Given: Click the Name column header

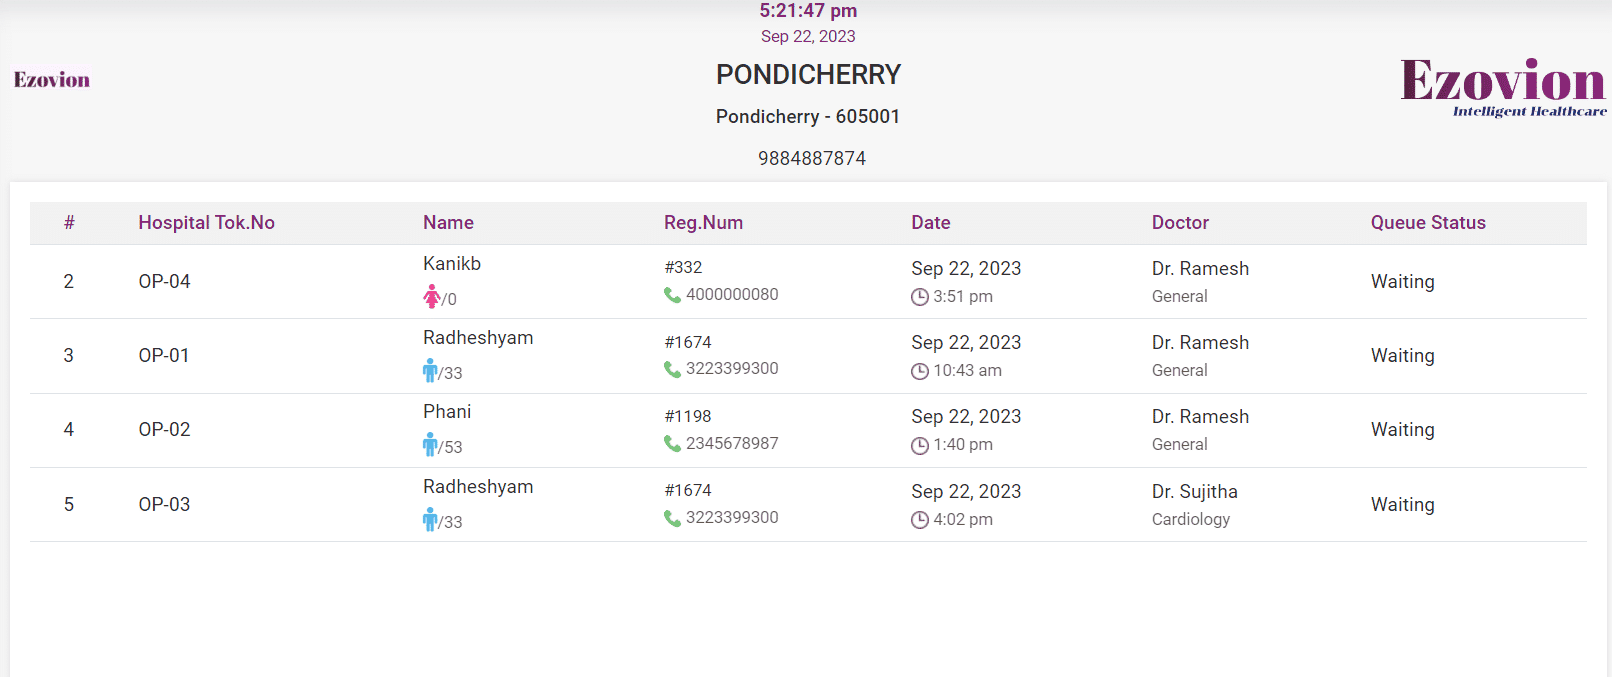Looking at the screenshot, I should coord(448,223).
